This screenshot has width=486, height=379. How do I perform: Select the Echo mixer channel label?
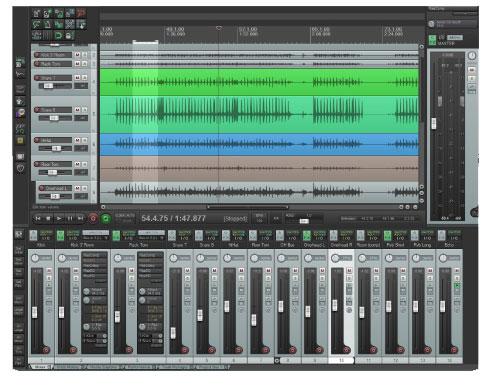tap(449, 245)
